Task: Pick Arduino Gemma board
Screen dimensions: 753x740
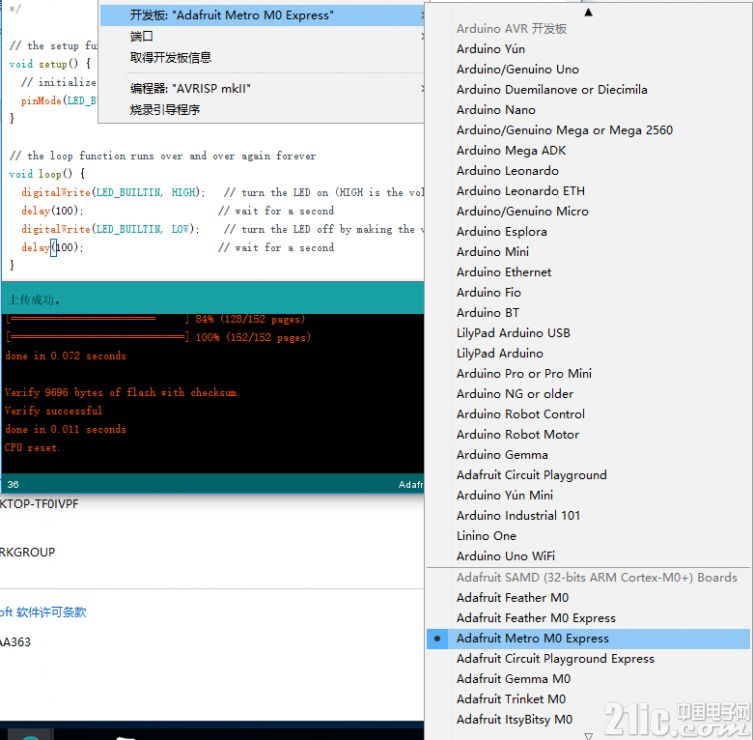Action: [x=588, y=454]
